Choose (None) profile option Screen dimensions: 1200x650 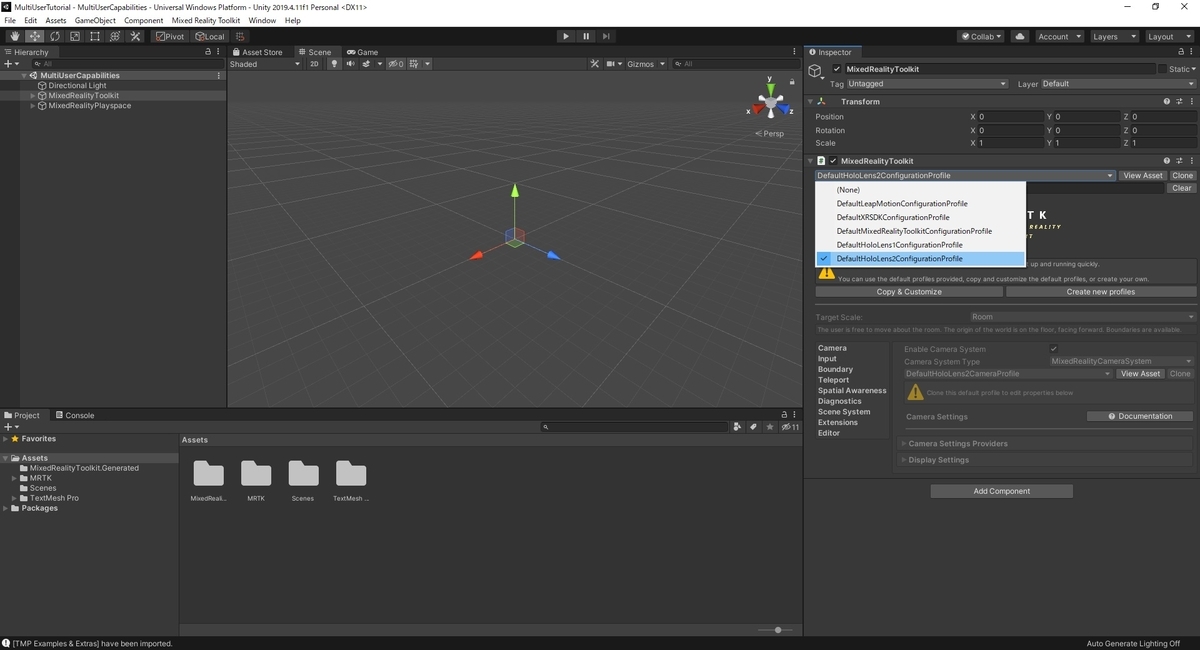click(x=921, y=189)
